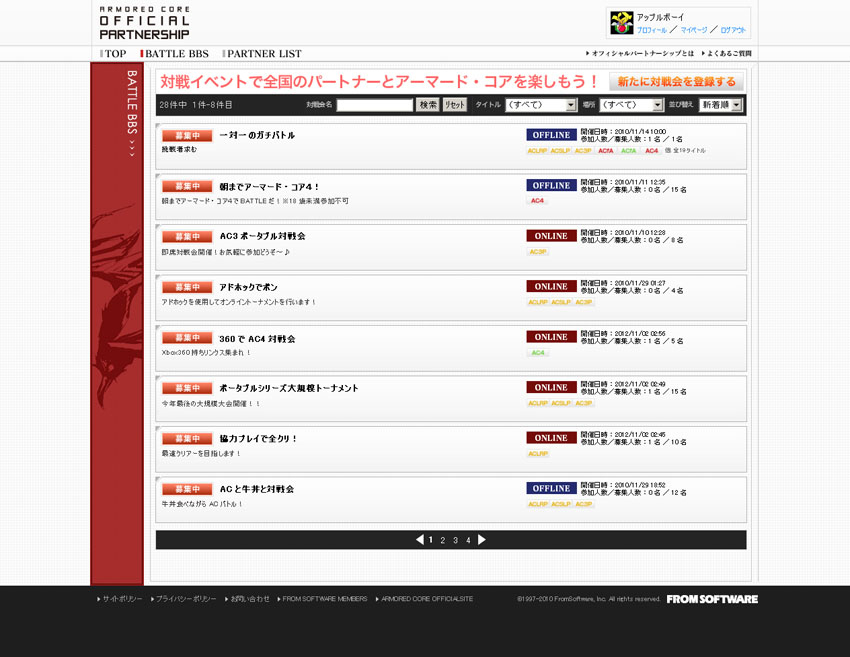The image size is (850, 657).
Task: Click 募集中 badge on ポータブルシリーズ大規模トーナメント event
Action: [187, 388]
